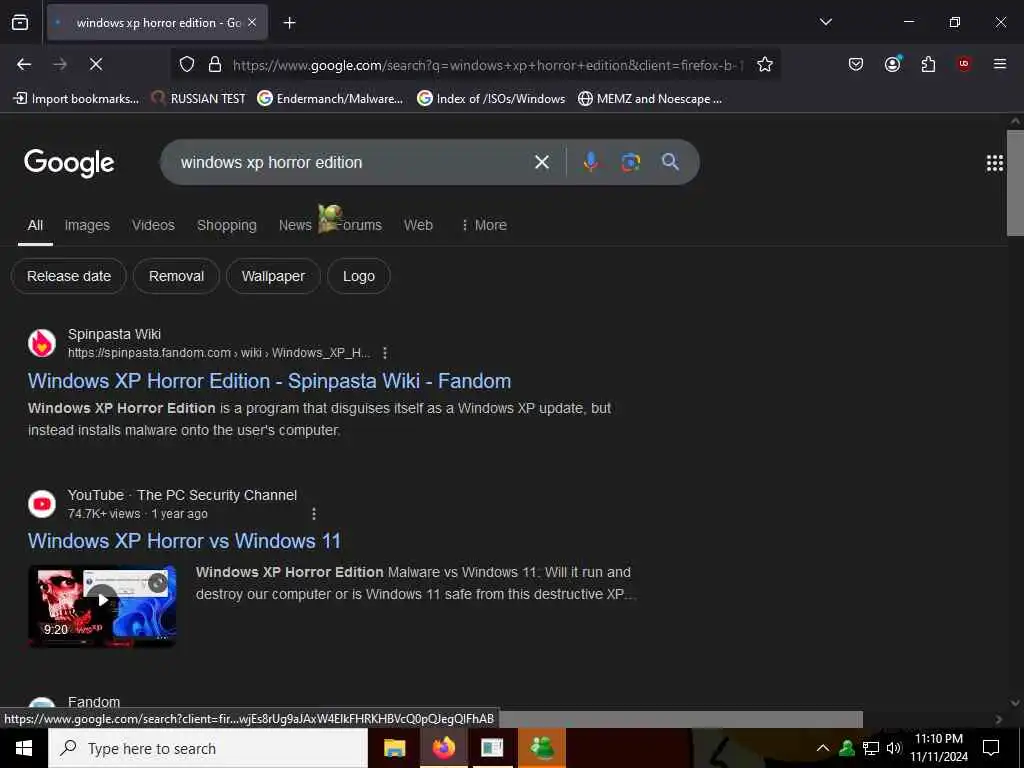This screenshot has width=1024, height=768.
Task: Open MEMZ and Noescape bookmark
Action: coord(650,99)
